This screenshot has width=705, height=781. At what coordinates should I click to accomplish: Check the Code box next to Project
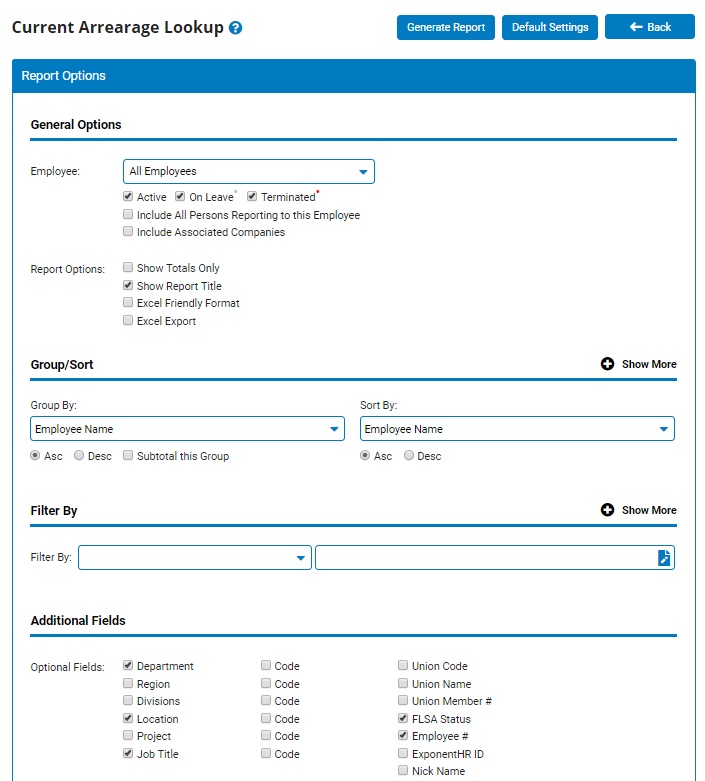tap(266, 735)
